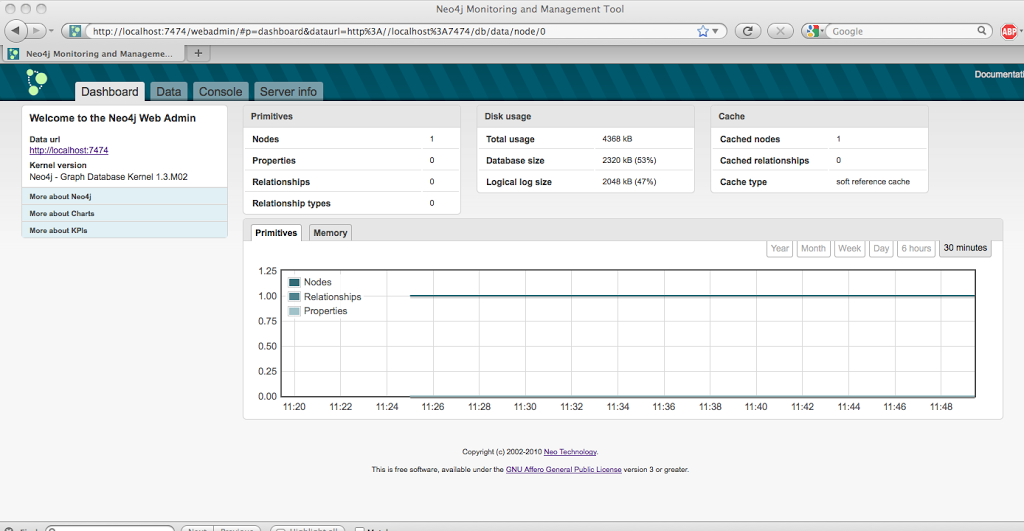Select the Neo4j Monitoring browser tab

click(x=94, y=54)
